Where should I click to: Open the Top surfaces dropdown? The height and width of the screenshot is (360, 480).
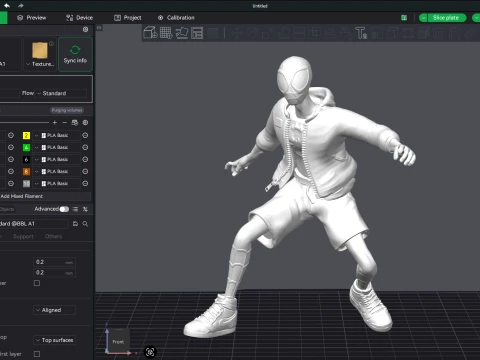(x=54, y=340)
